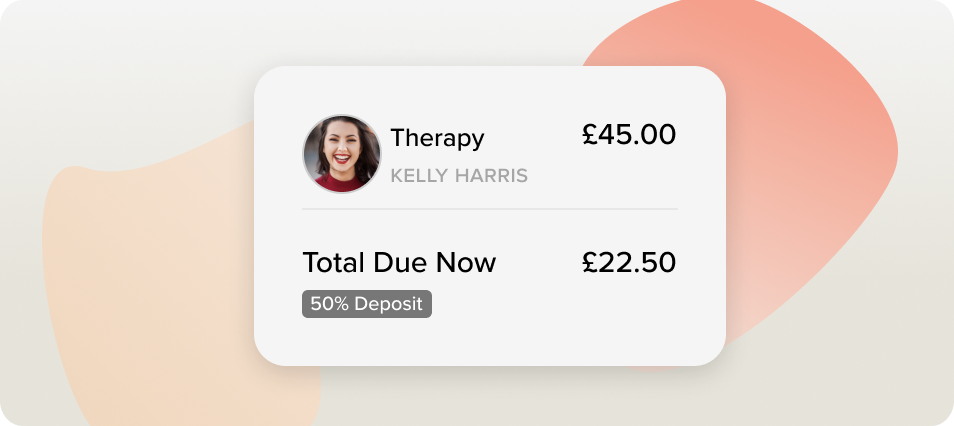This screenshot has height=426, width=954.
Task: Click the word Total in the summary row
Action: pyautogui.click(x=334, y=262)
